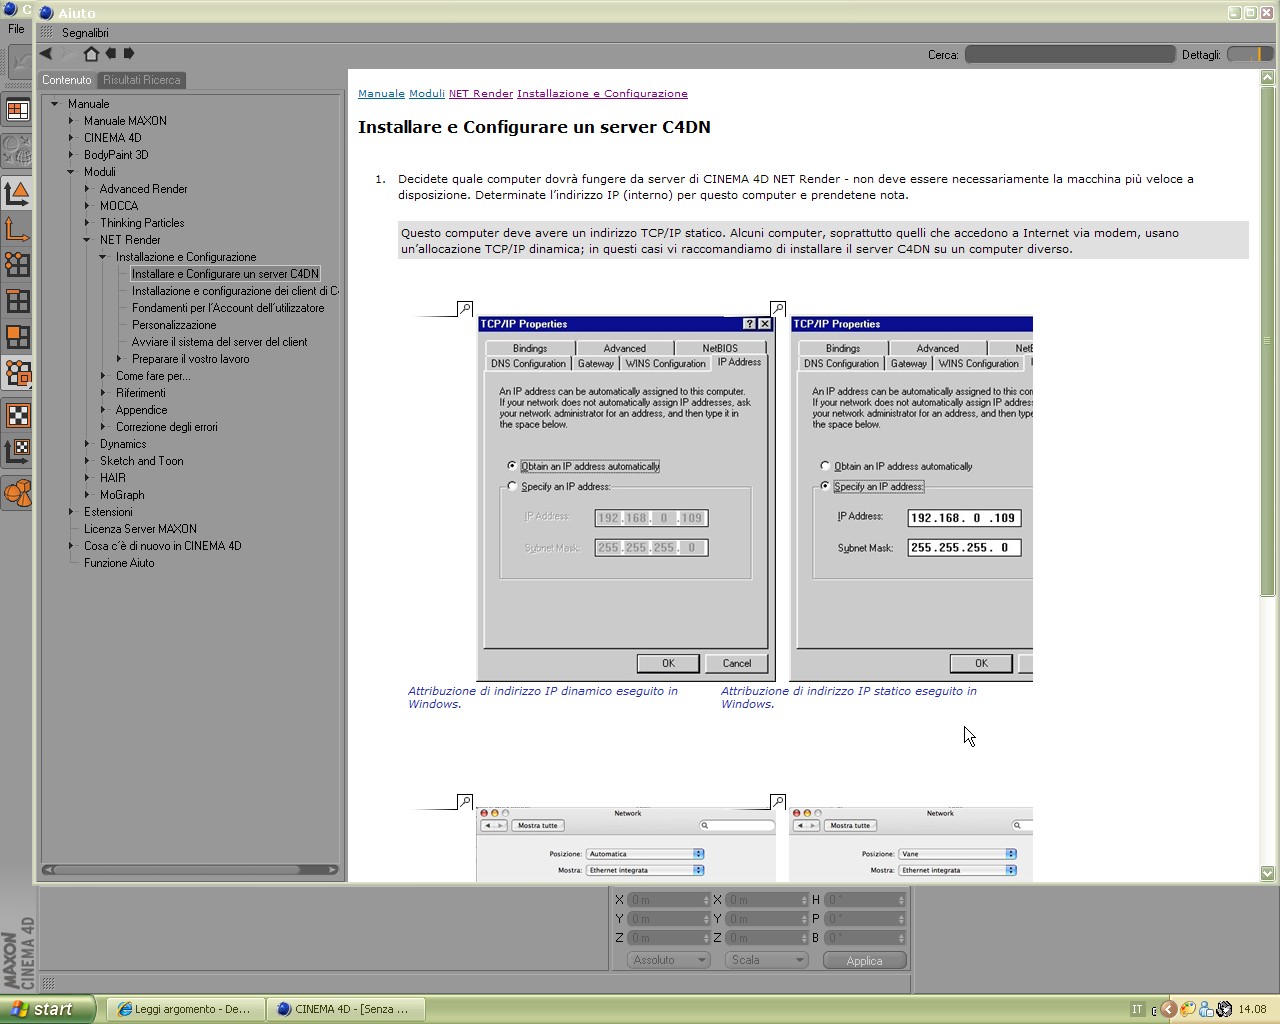Focus the Cerca search field

1069,54
